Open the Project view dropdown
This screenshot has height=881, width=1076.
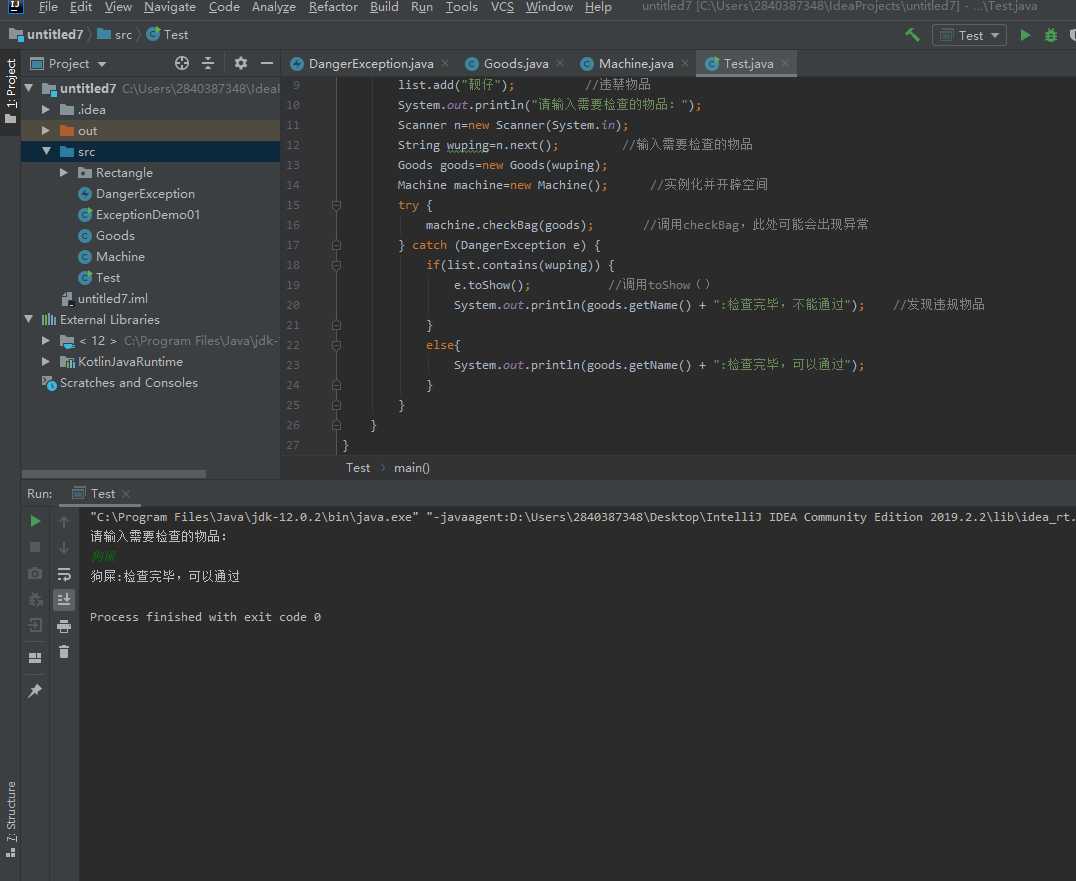point(69,64)
